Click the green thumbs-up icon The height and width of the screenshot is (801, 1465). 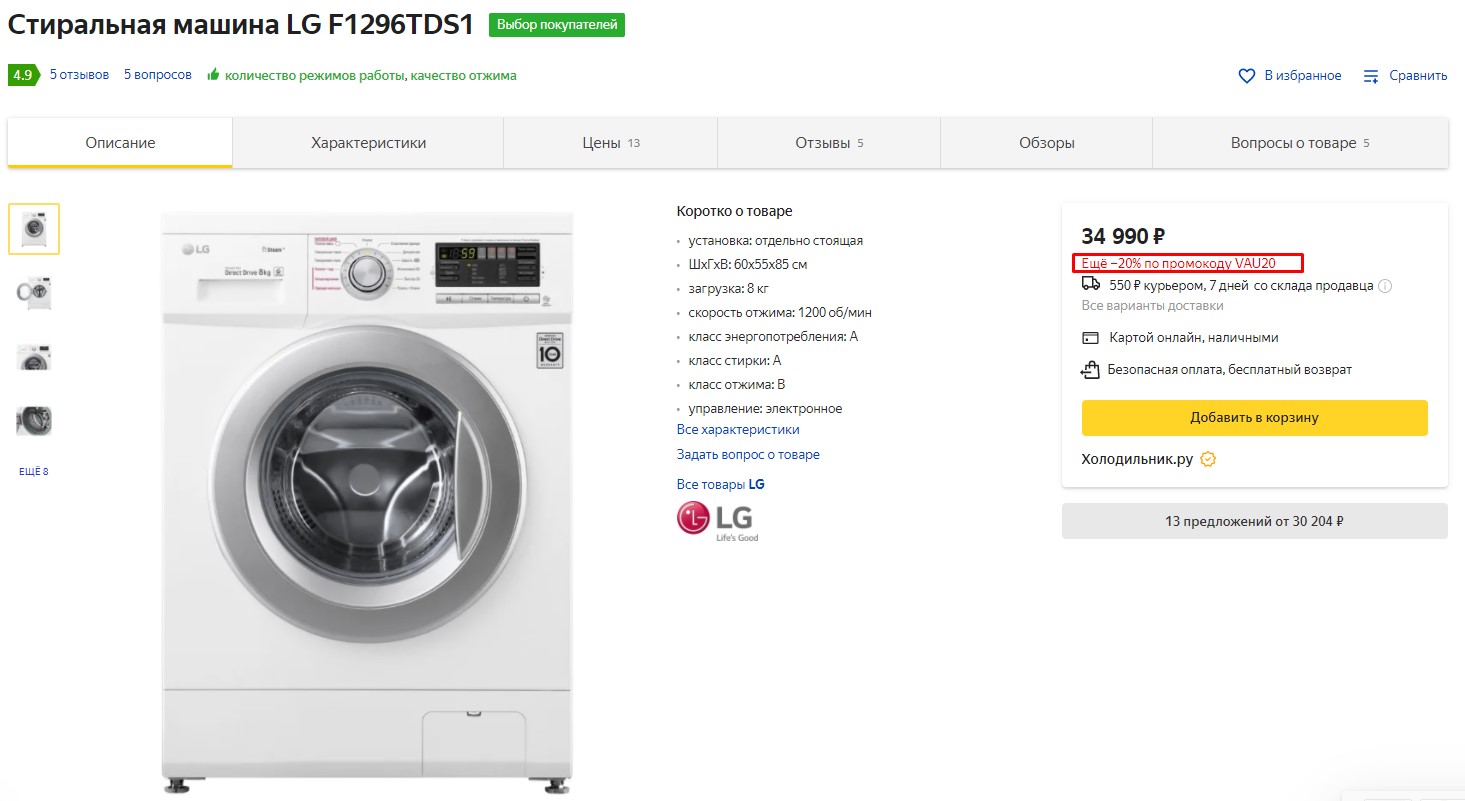pos(212,75)
